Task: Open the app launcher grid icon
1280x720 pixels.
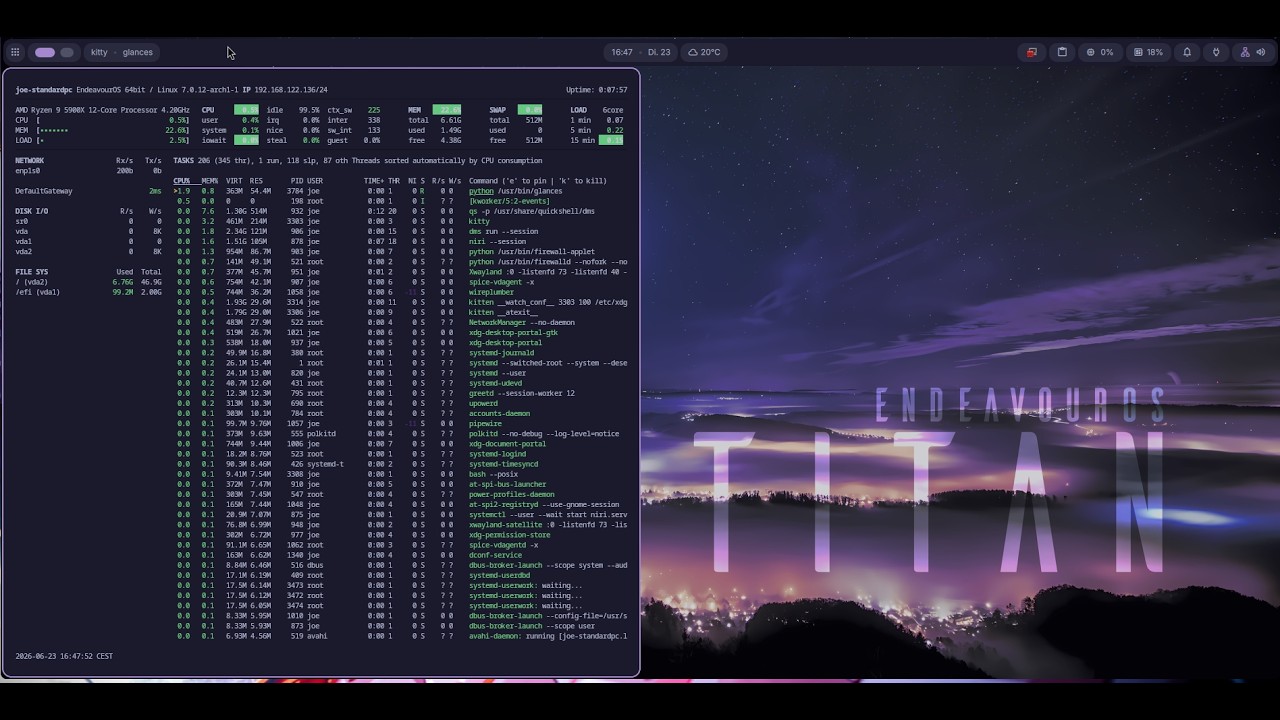Action: (15, 52)
